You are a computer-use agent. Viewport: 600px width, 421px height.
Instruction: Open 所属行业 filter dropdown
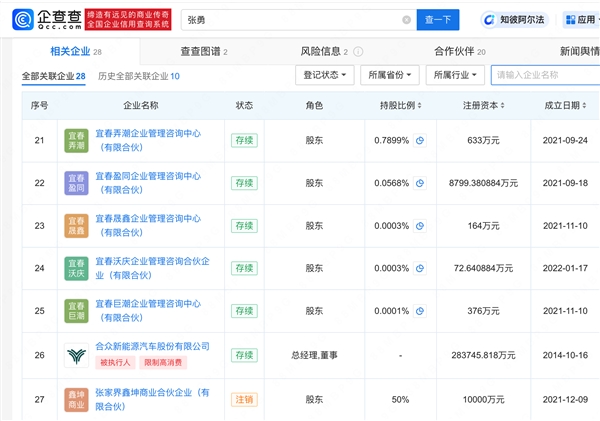click(455, 75)
